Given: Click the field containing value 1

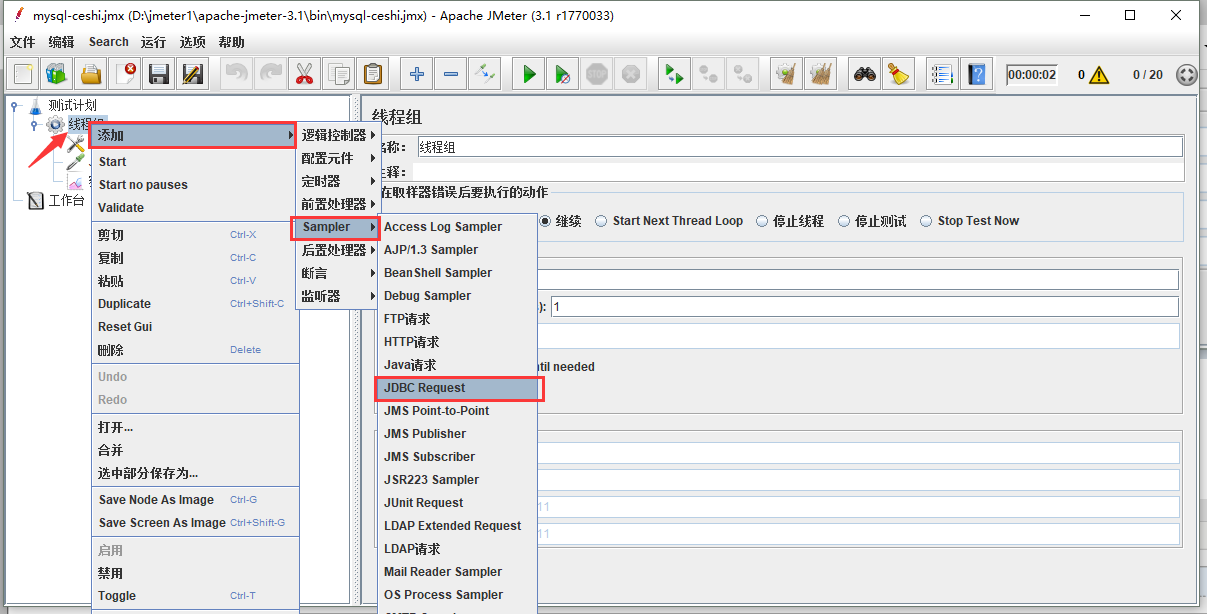Looking at the screenshot, I should tap(864, 307).
